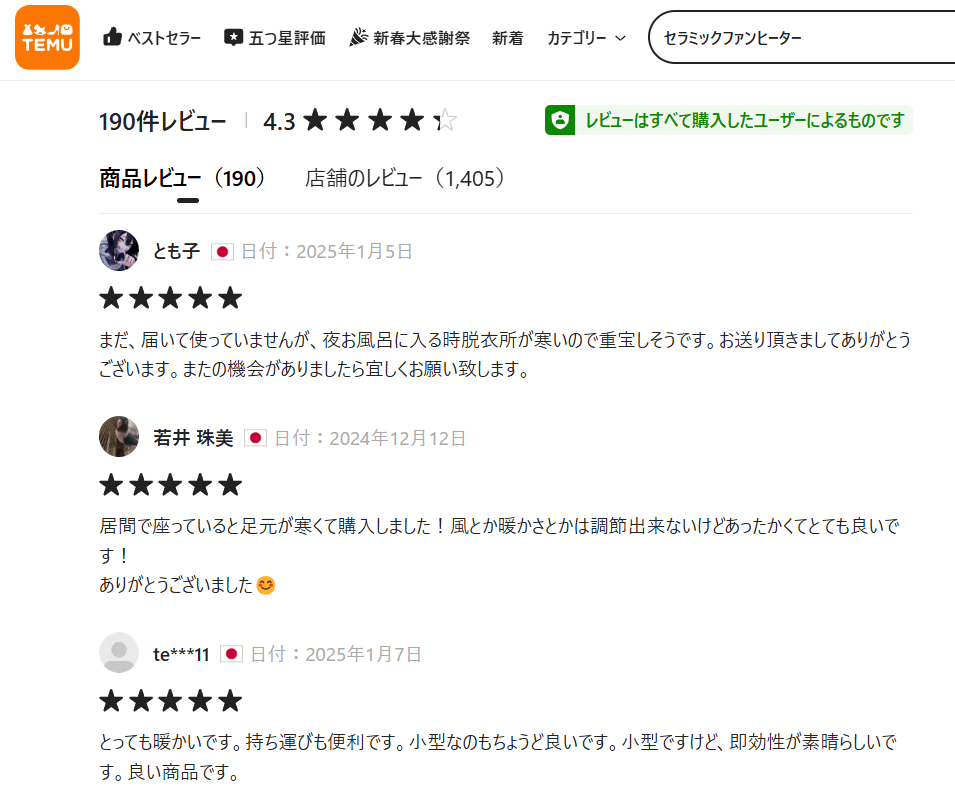
Task: Click the five-star rating speech bubble icon
Action: (233, 38)
